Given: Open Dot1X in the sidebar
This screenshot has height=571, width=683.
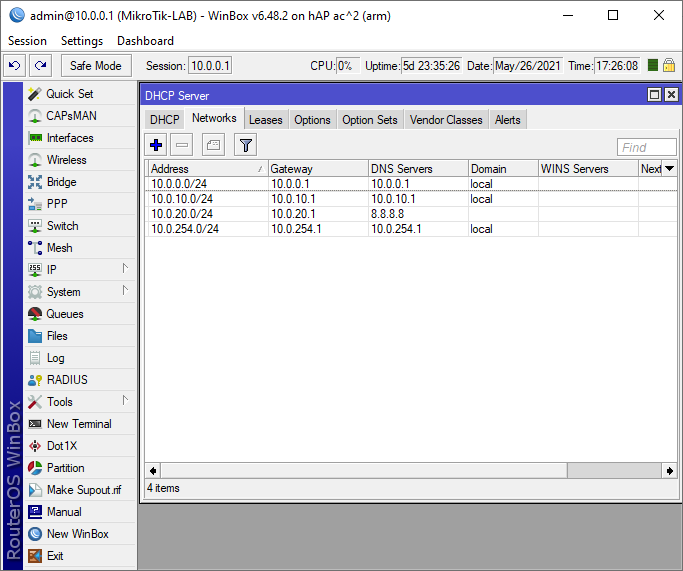Looking at the screenshot, I should tap(80, 446).
